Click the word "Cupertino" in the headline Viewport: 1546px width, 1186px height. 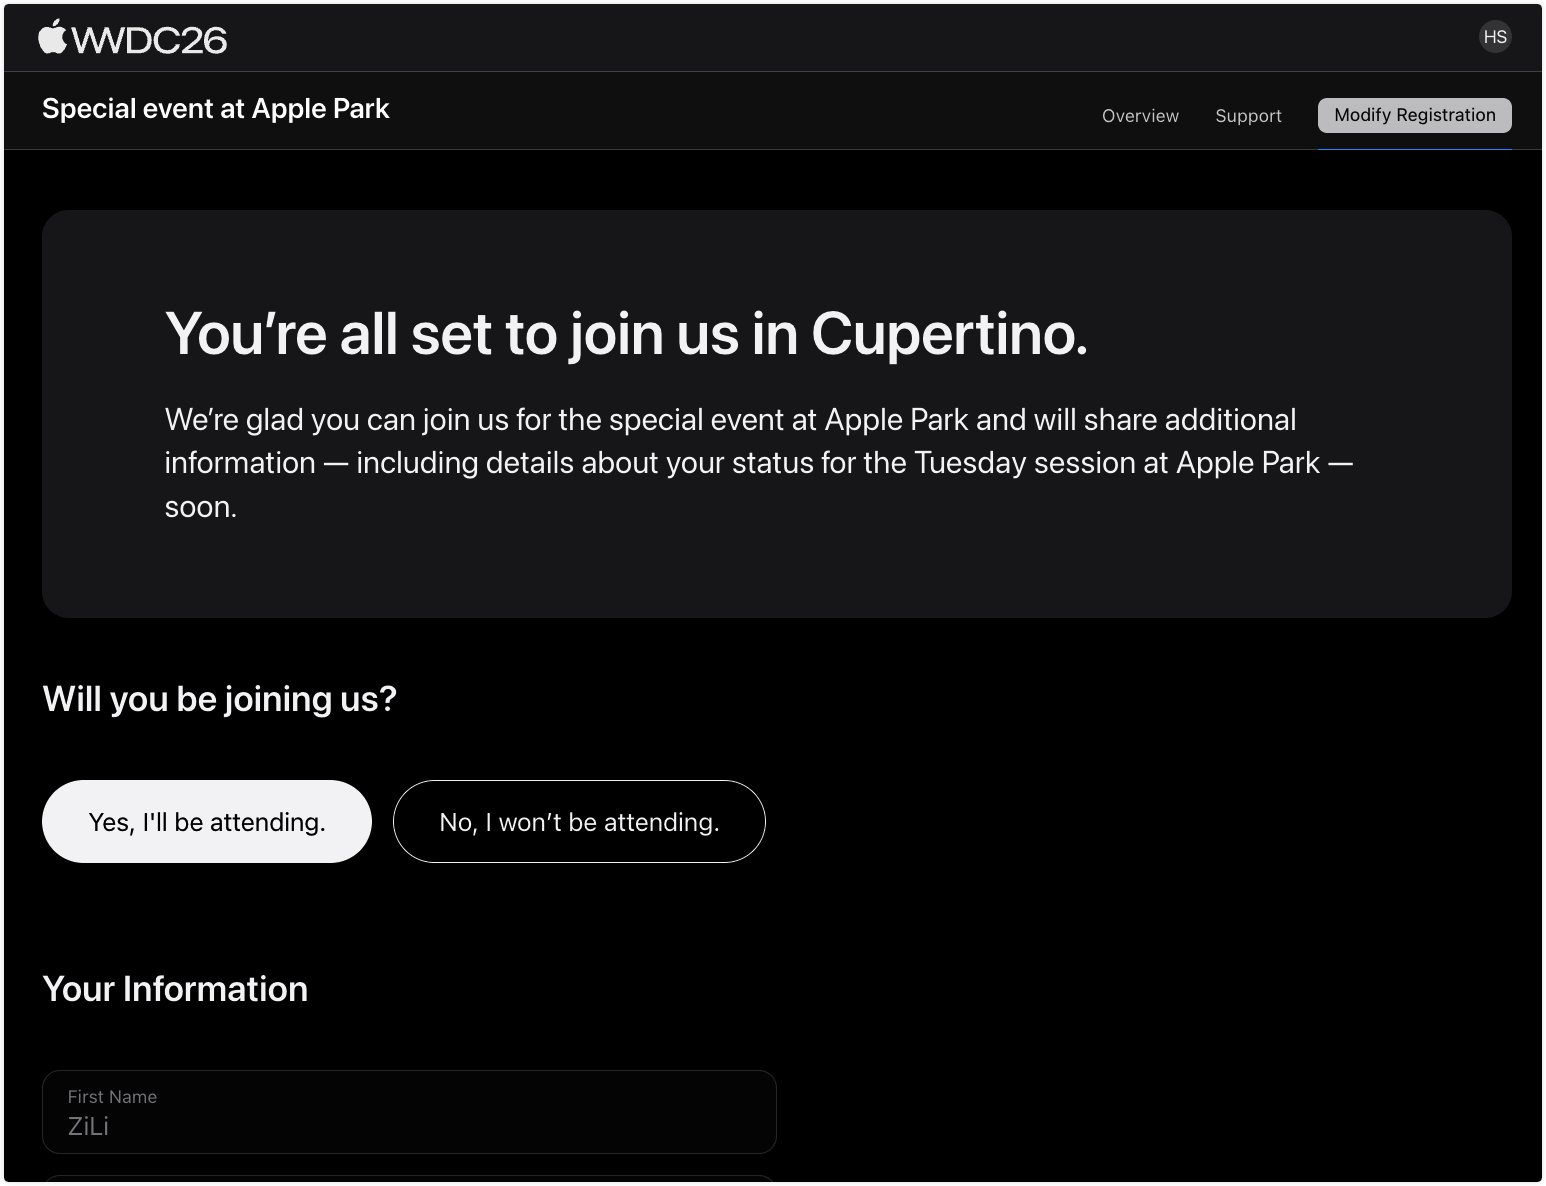click(948, 333)
